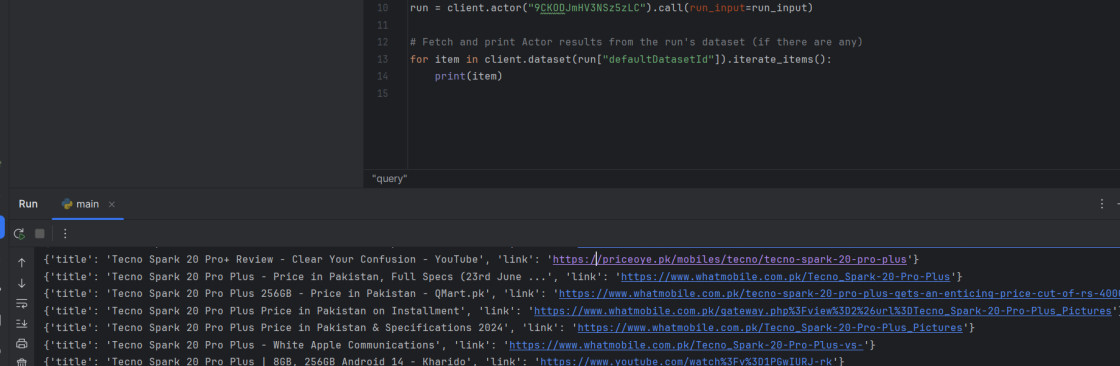Toggle soft-wrap in the console output

tap(21, 303)
